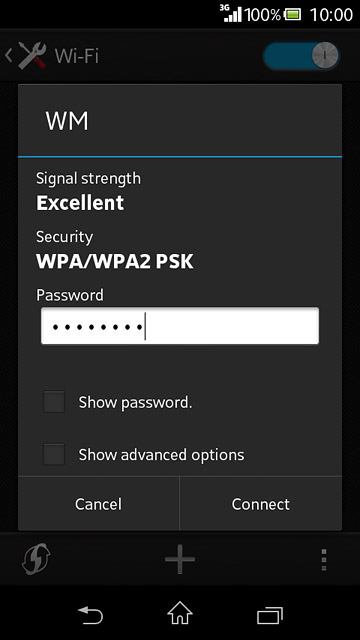Tap the WPS refresh icon
This screenshot has height=640, width=360.
pyautogui.click(x=36, y=559)
